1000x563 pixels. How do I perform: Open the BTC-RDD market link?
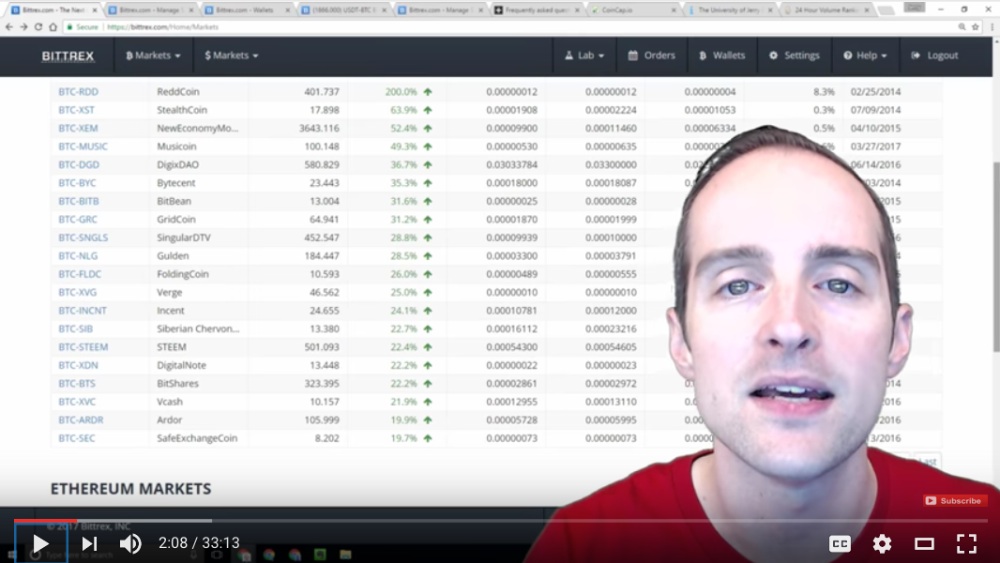coord(78,92)
